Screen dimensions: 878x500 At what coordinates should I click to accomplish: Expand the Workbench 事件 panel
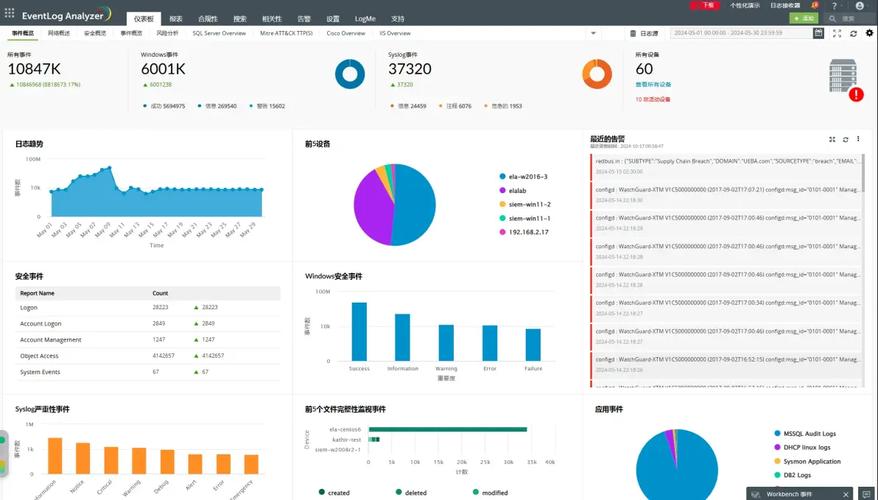click(795, 494)
